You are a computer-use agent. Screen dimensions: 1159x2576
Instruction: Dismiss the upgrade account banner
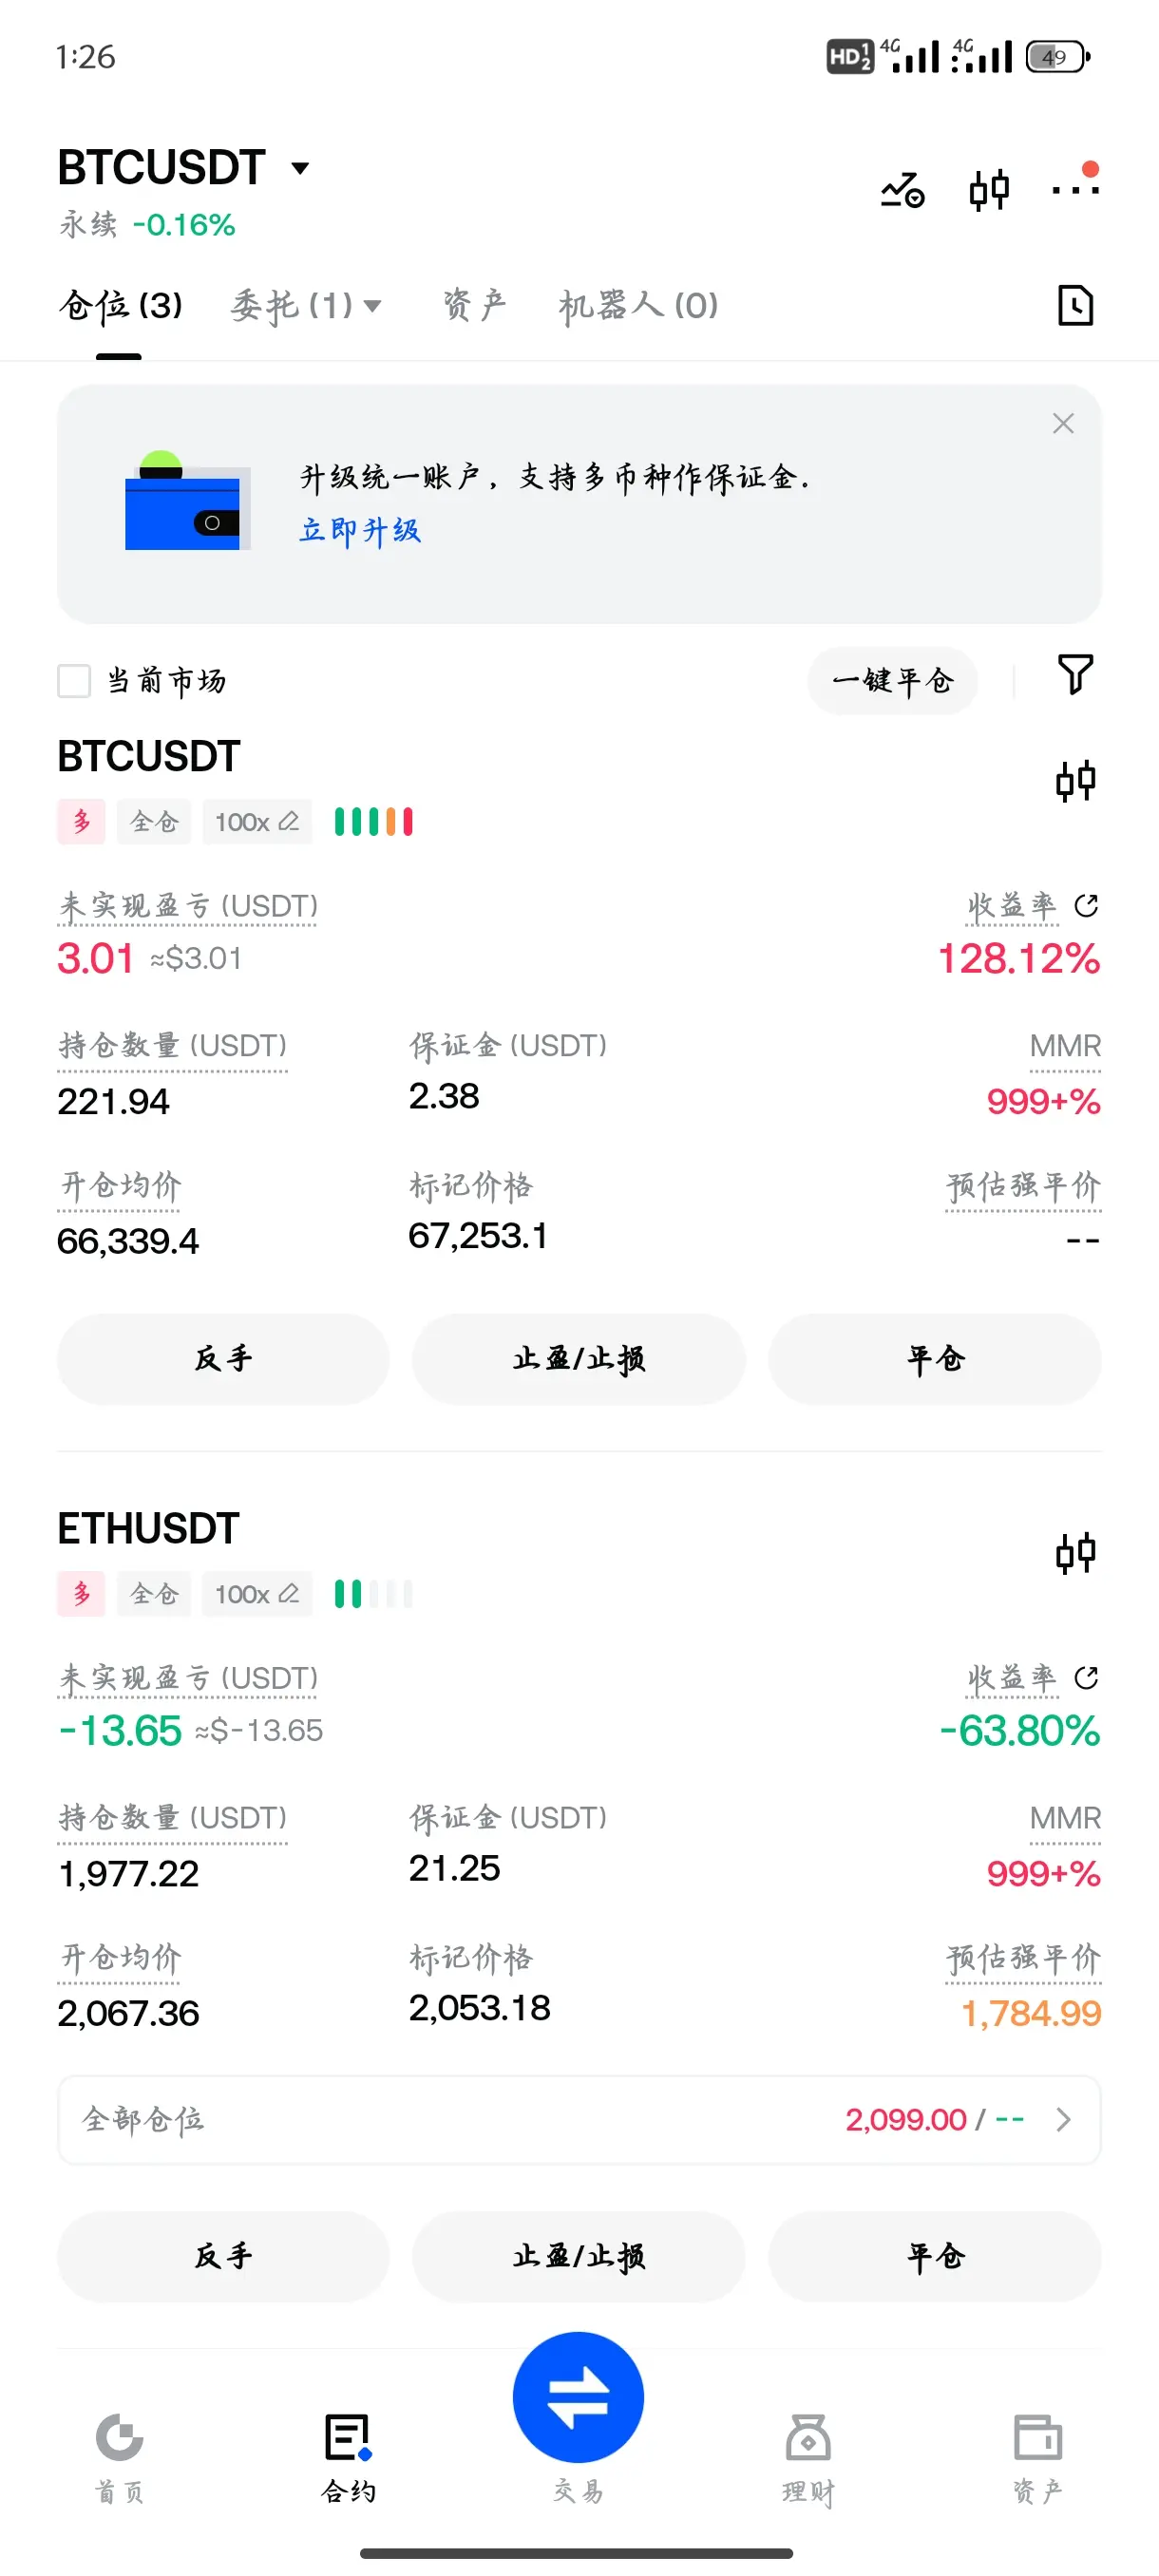pyautogui.click(x=1063, y=424)
